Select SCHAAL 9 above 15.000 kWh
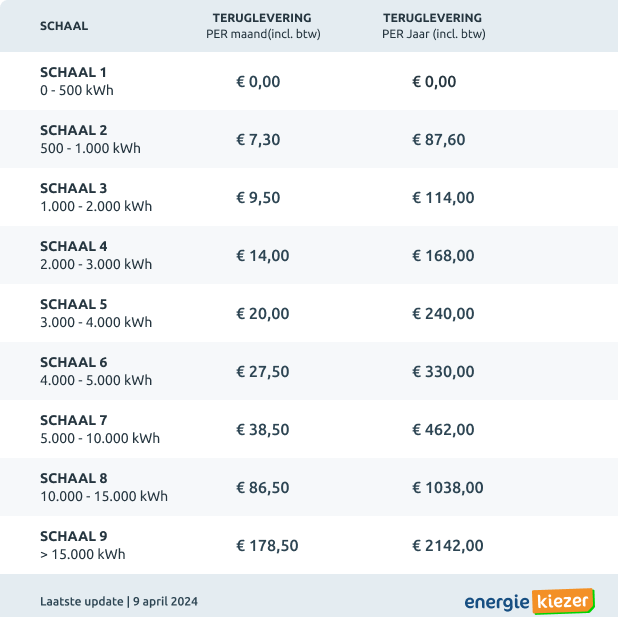The image size is (618, 617). 82,545
